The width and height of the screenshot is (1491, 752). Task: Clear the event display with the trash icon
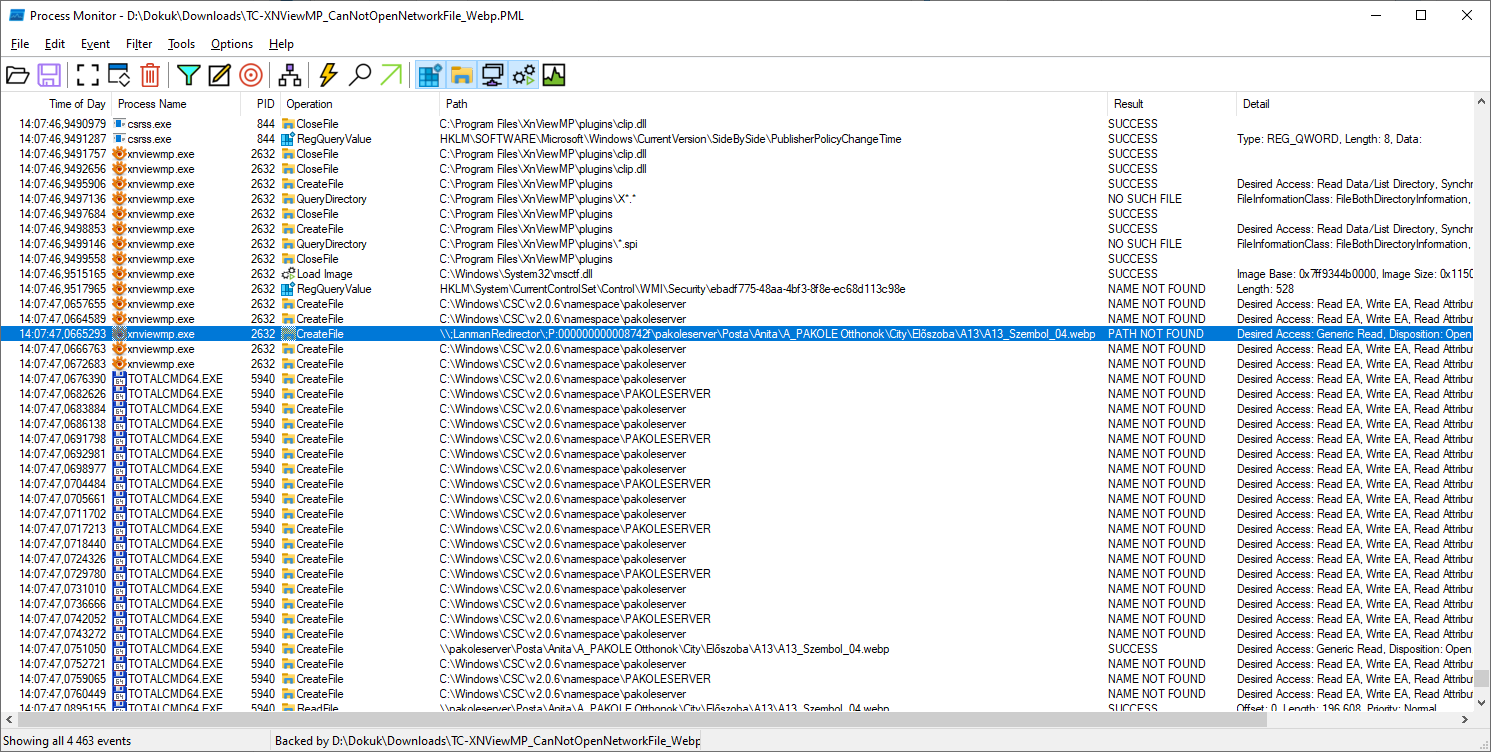150,75
